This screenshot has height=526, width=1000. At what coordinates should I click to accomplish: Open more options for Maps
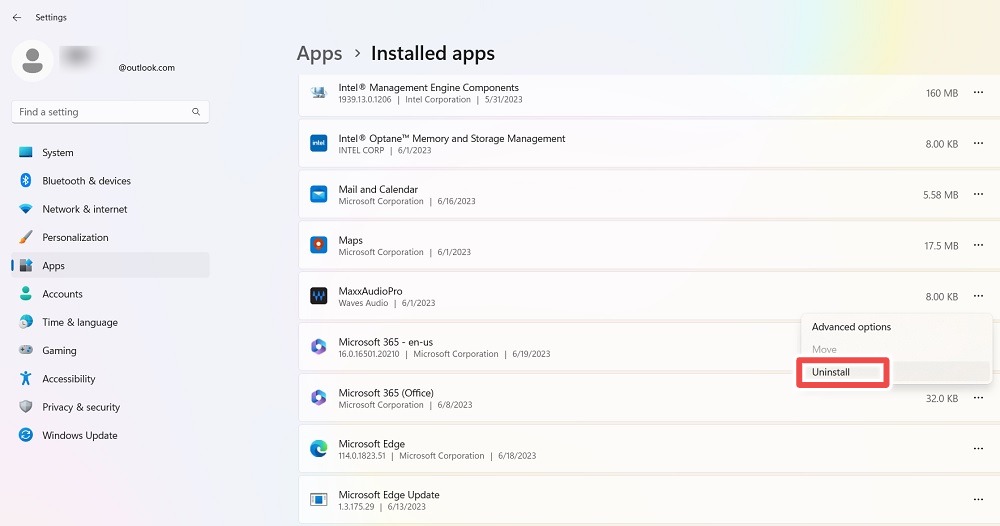coord(978,245)
